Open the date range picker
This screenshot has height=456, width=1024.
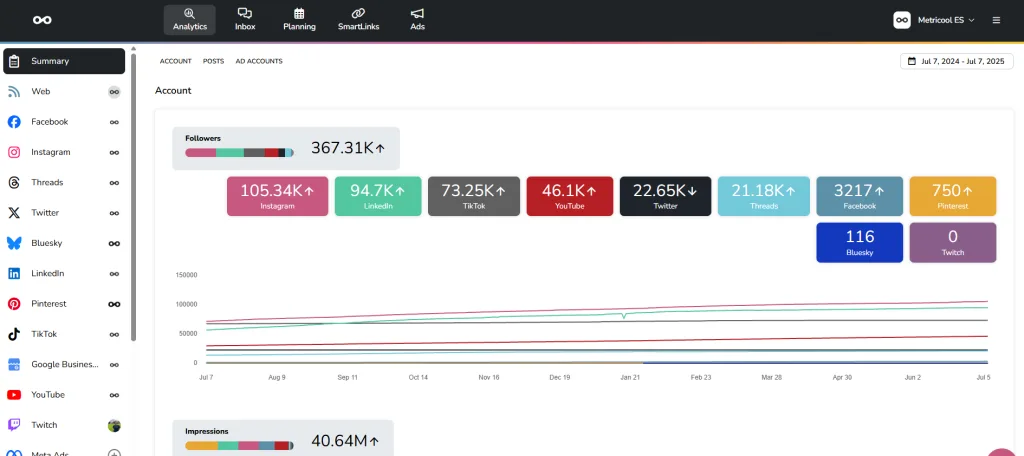pos(956,61)
